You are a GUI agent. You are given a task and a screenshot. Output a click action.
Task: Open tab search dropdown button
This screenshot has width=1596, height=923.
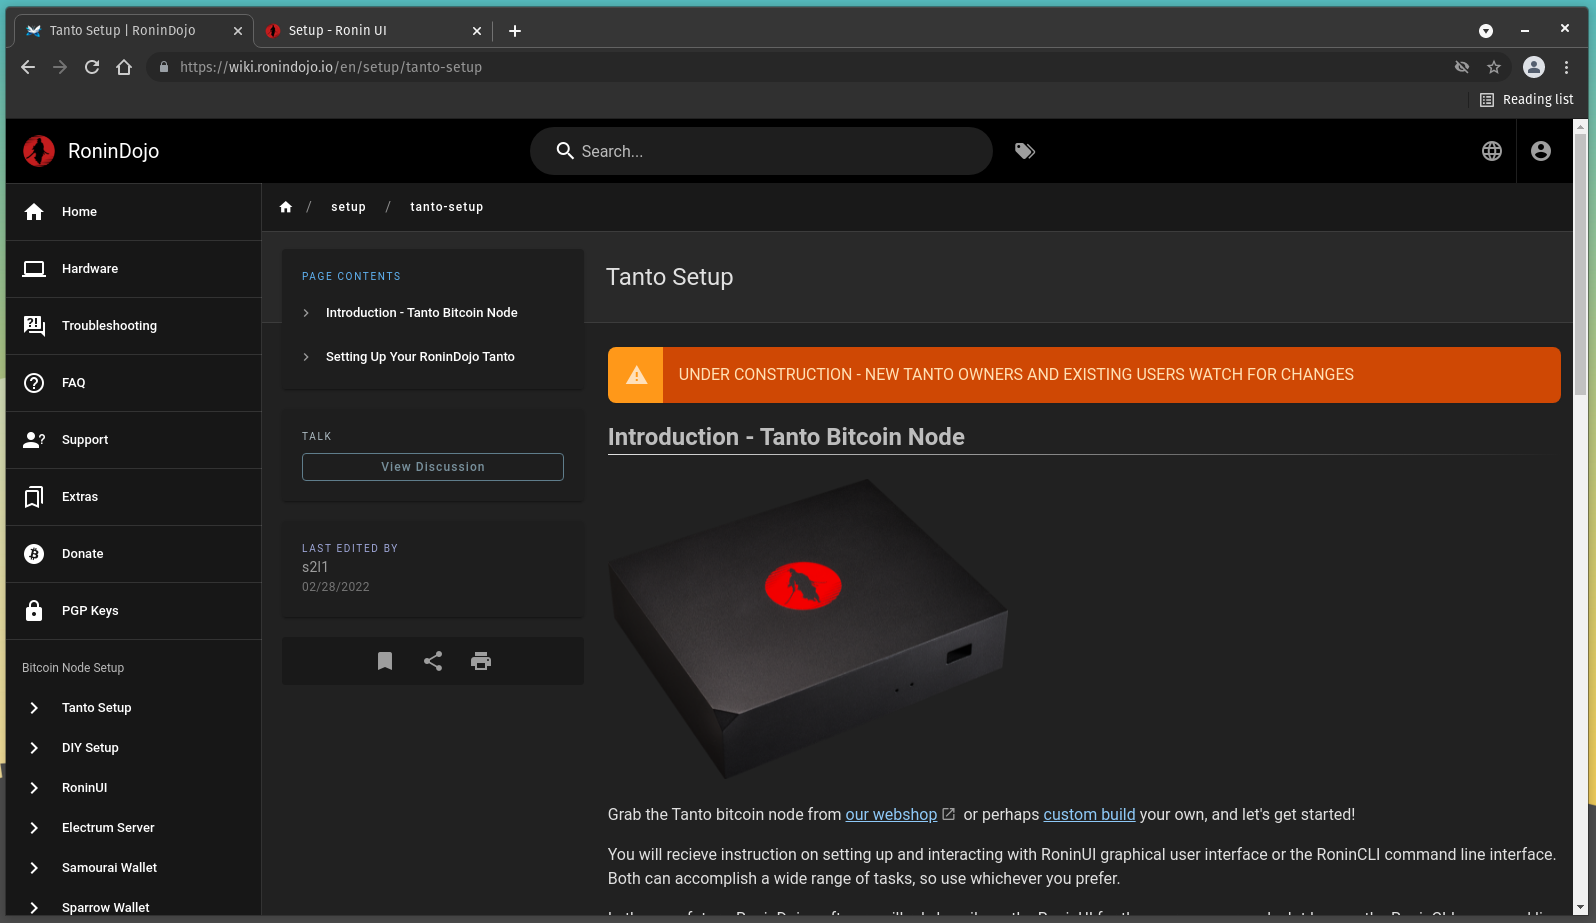(x=1486, y=31)
